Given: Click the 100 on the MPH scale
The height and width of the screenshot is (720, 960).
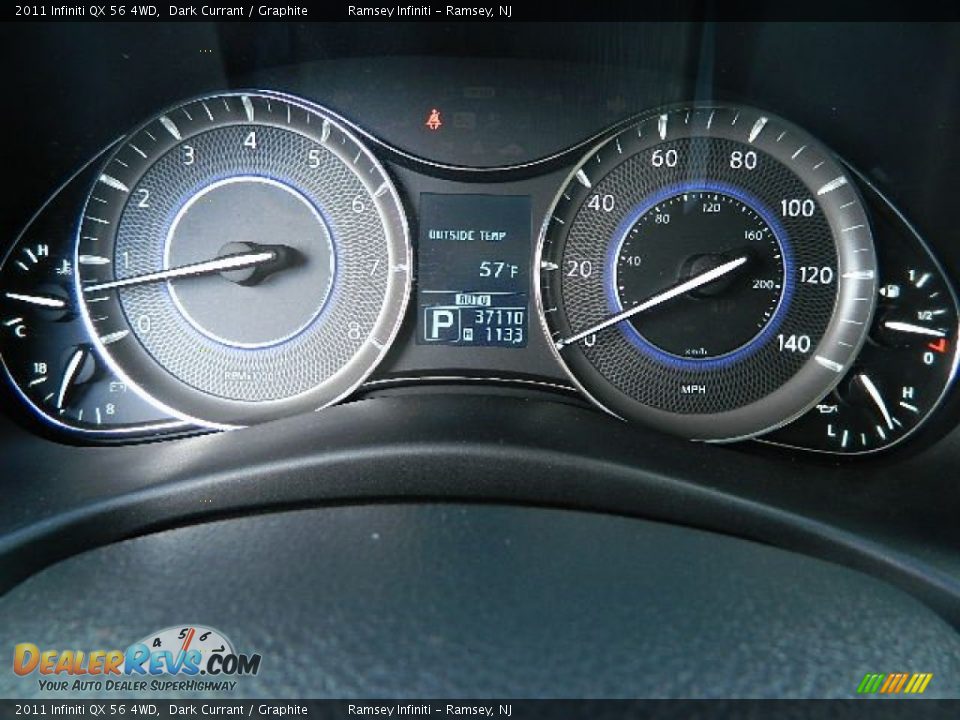Looking at the screenshot, I should point(797,208).
